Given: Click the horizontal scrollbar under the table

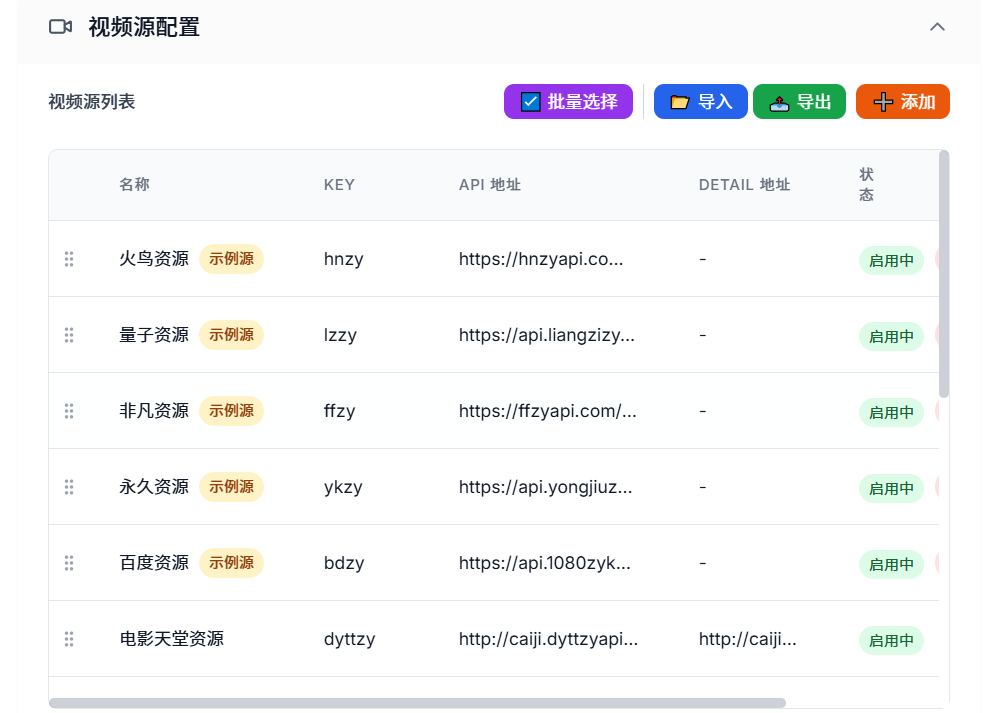Looking at the screenshot, I should pyautogui.click(x=417, y=703).
